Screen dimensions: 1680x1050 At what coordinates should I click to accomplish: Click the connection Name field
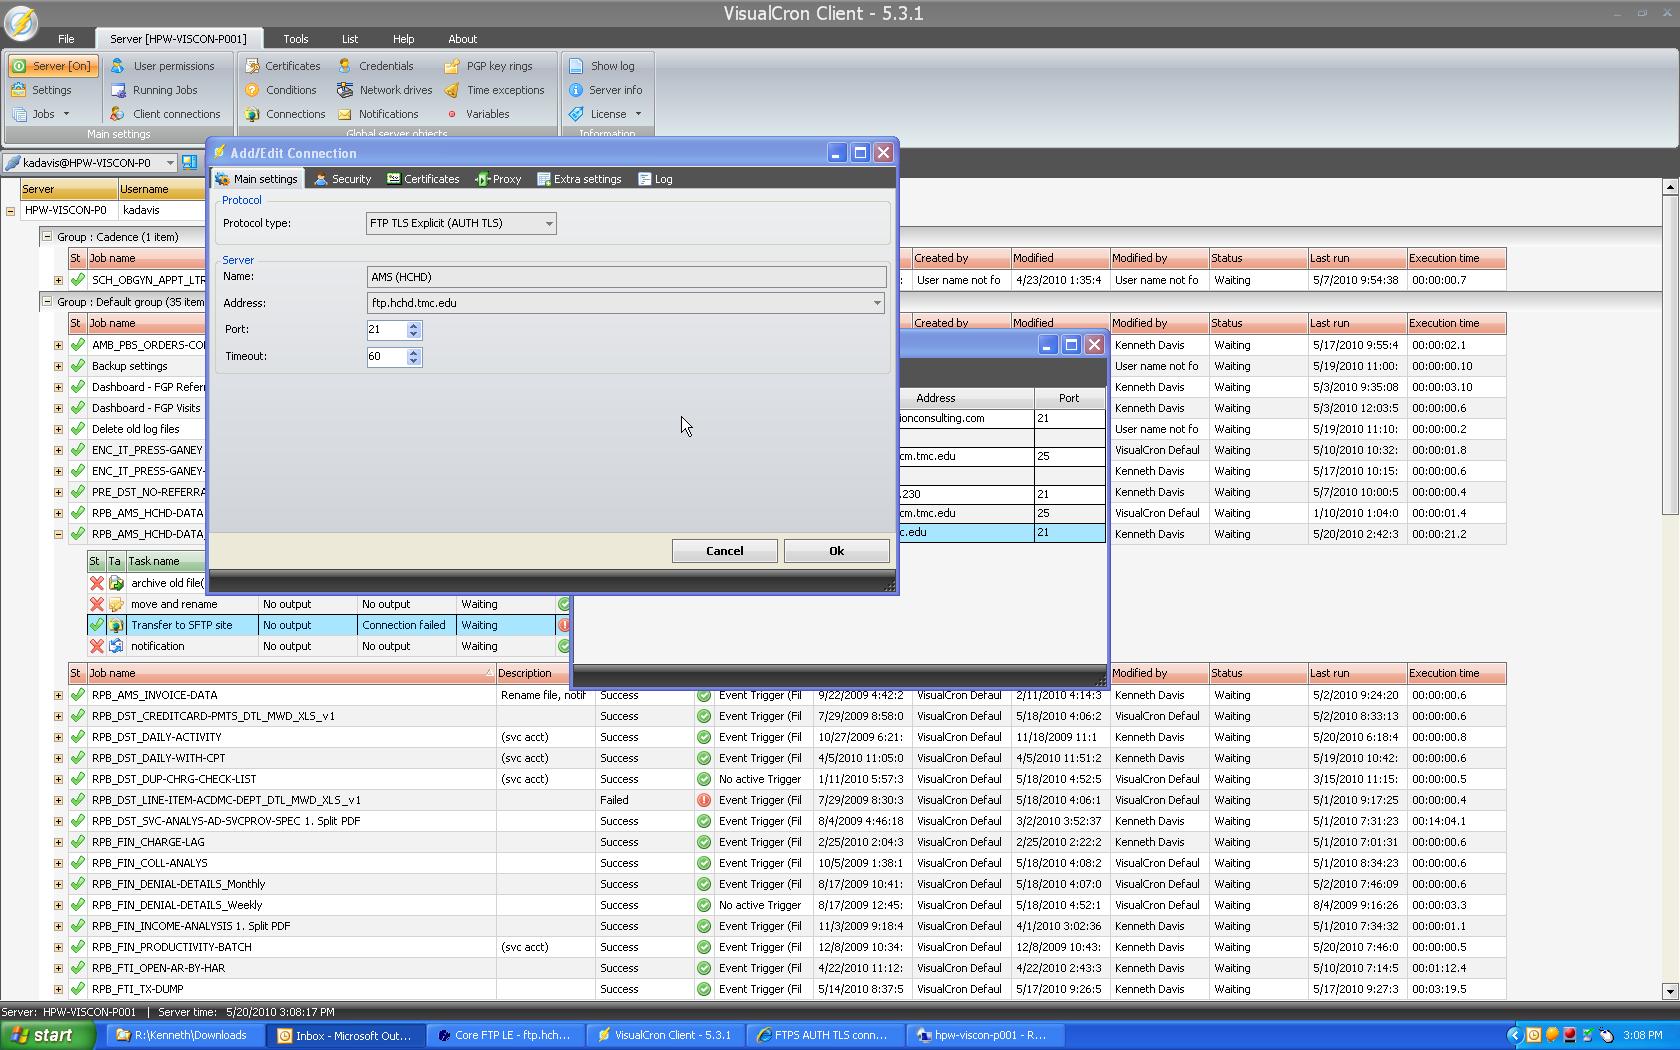pos(626,277)
